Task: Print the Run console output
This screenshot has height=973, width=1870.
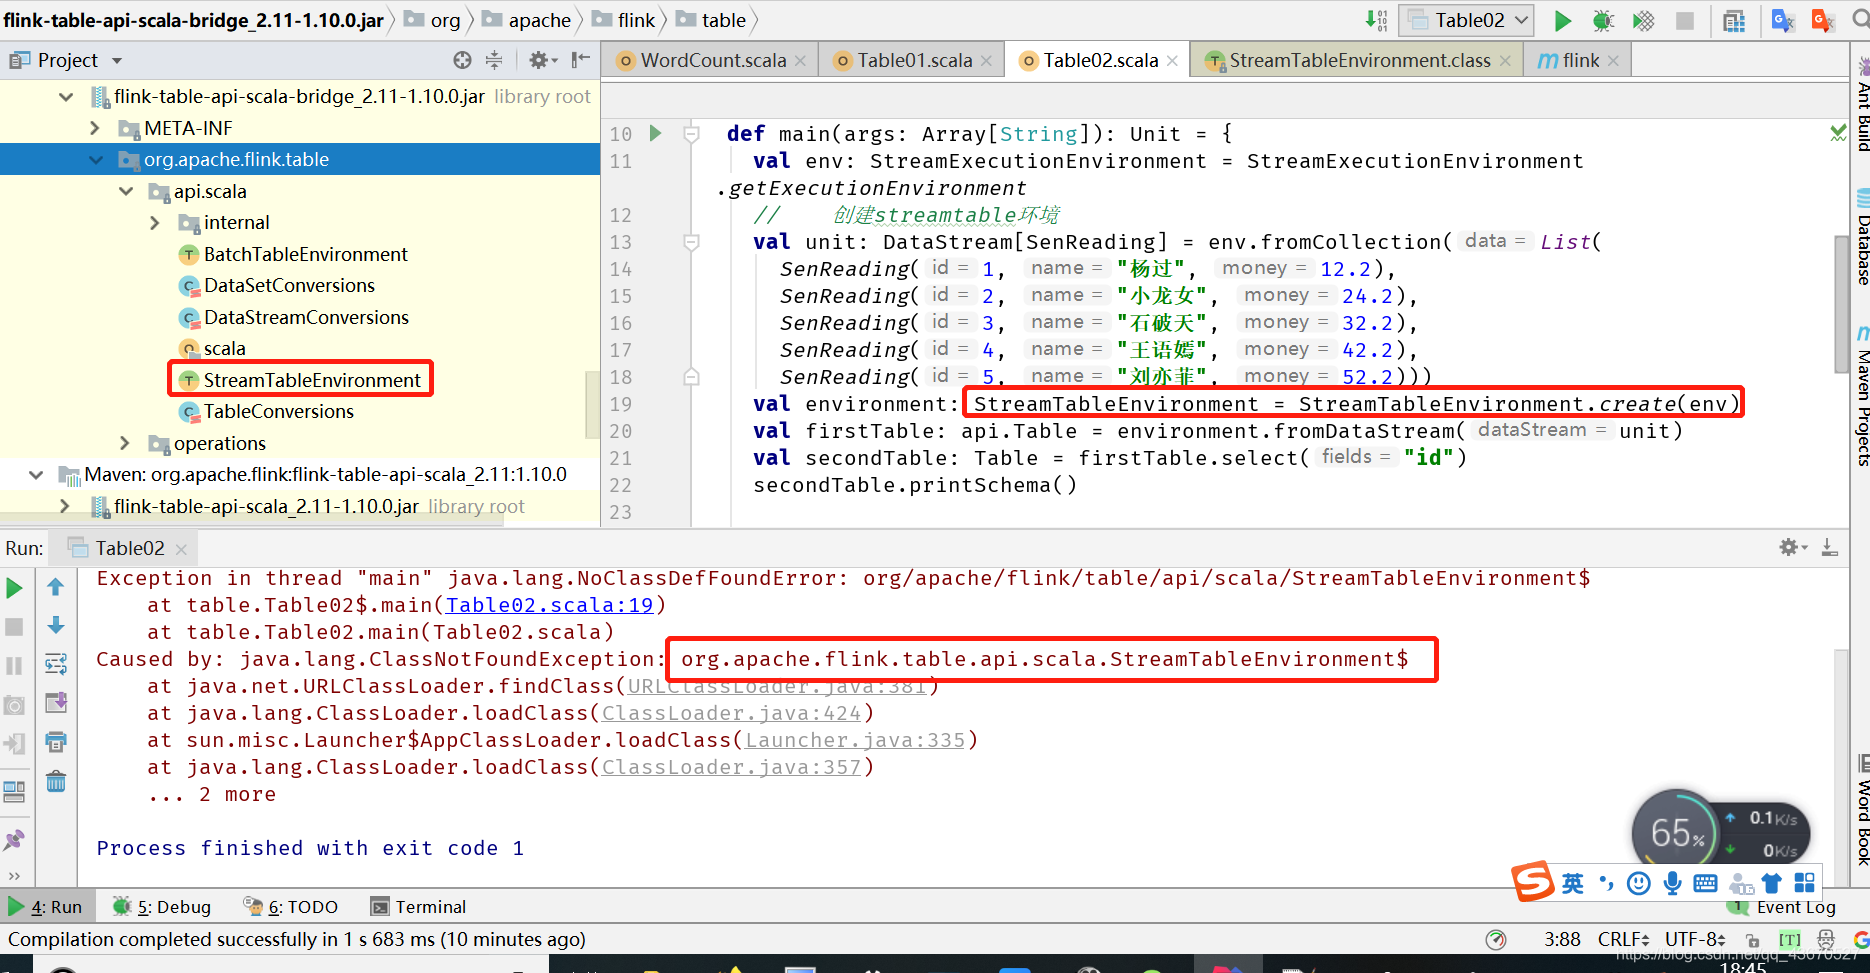Action: coord(56,742)
